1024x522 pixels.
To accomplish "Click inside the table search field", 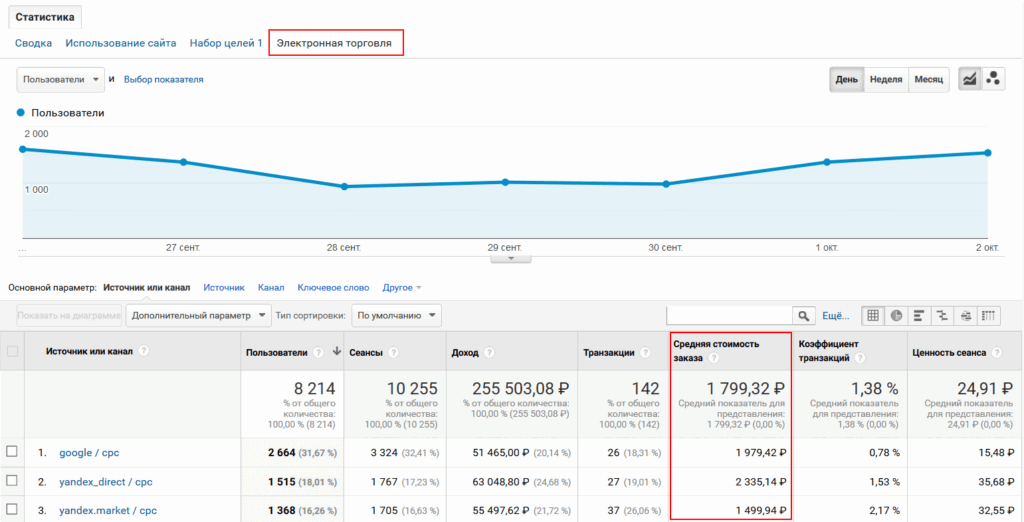I will click(x=729, y=316).
